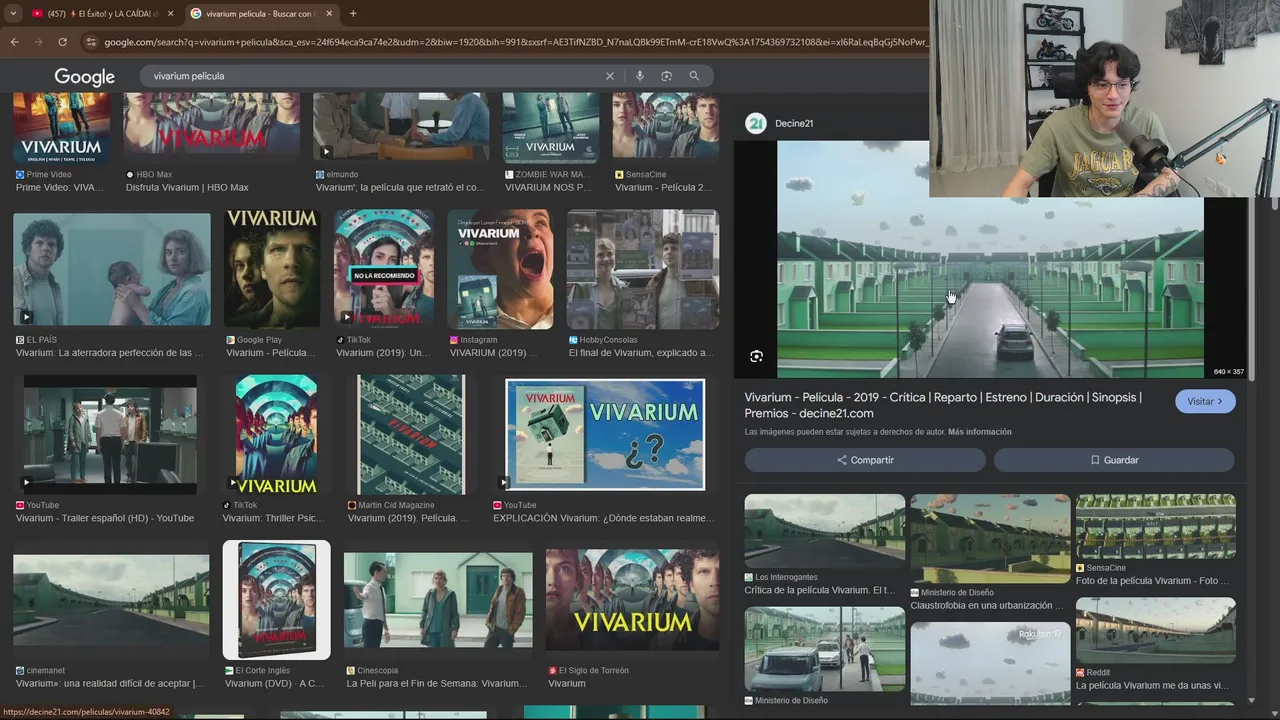
Task: Open 'Claustrofobia en una urbanización' related image
Action: (990, 538)
